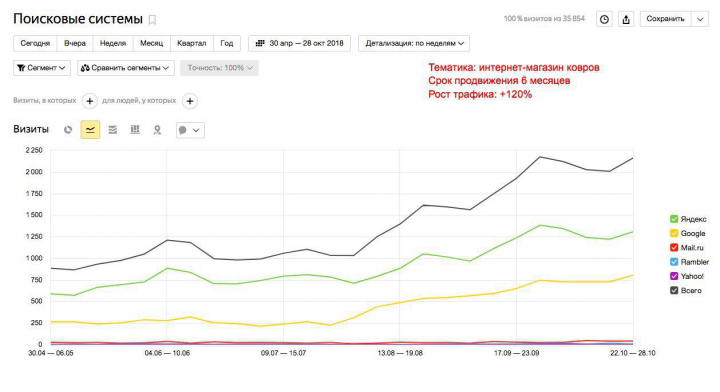Open the Детализация: по неделям dropdown
The image size is (720, 392).
[x=414, y=43]
